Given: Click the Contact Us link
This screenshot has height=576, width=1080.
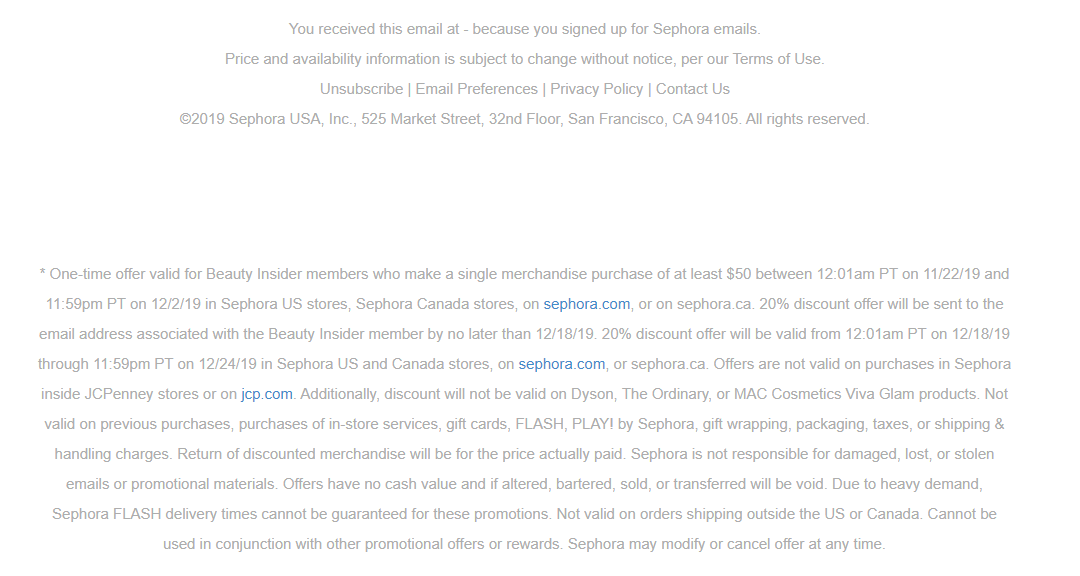Looking at the screenshot, I should click(692, 89).
